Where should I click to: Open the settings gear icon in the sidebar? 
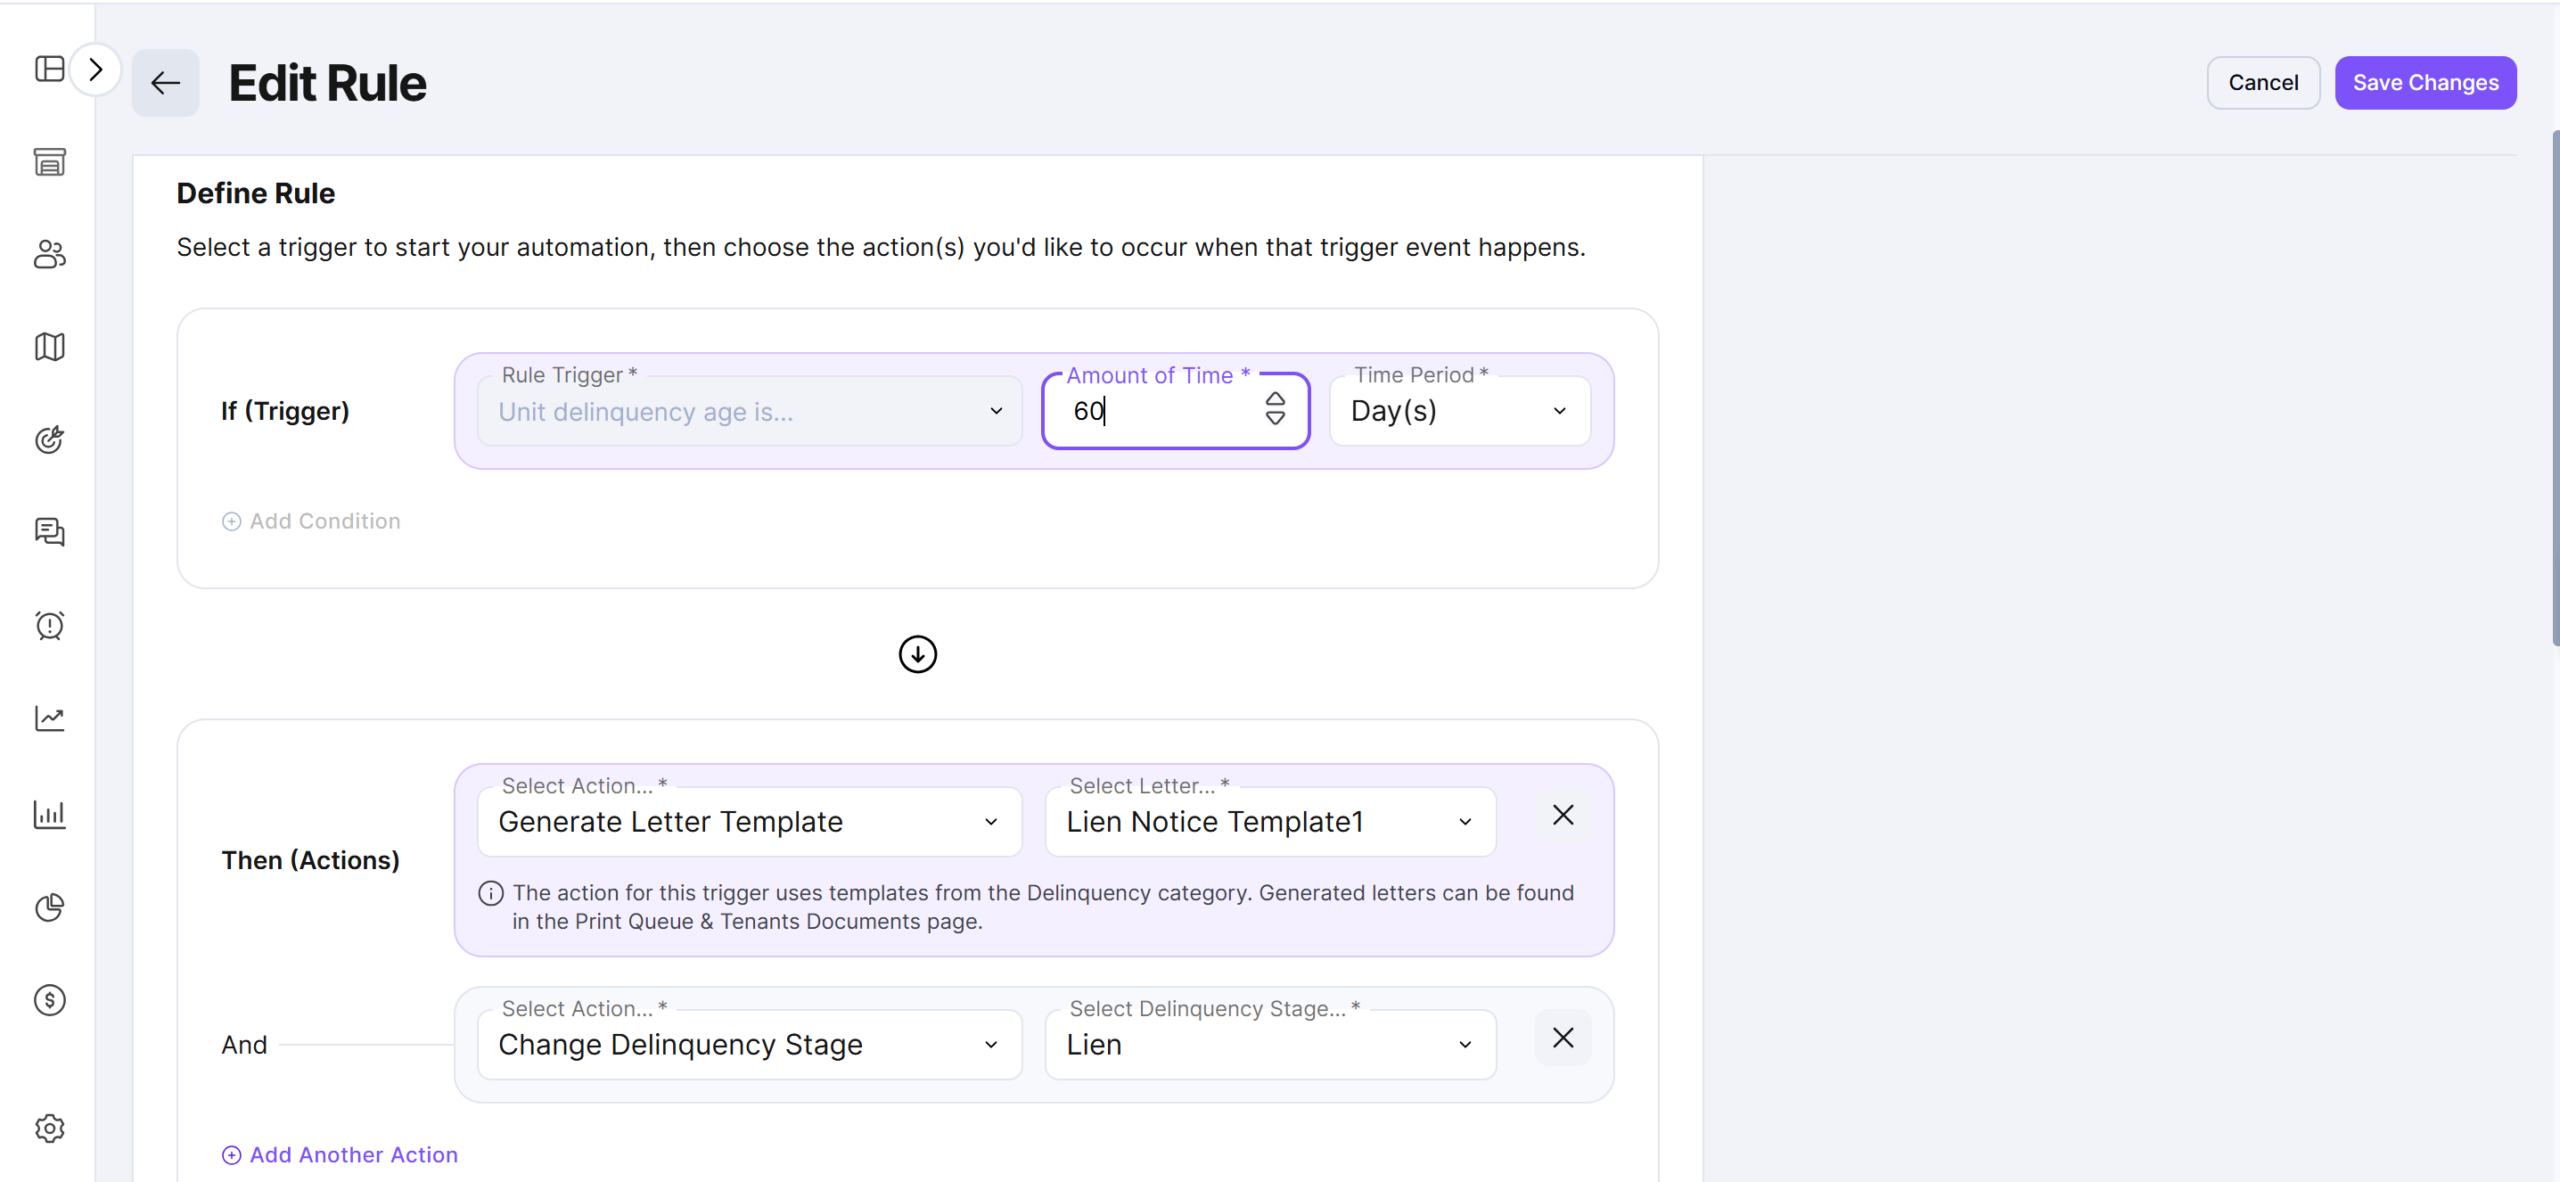[49, 1128]
